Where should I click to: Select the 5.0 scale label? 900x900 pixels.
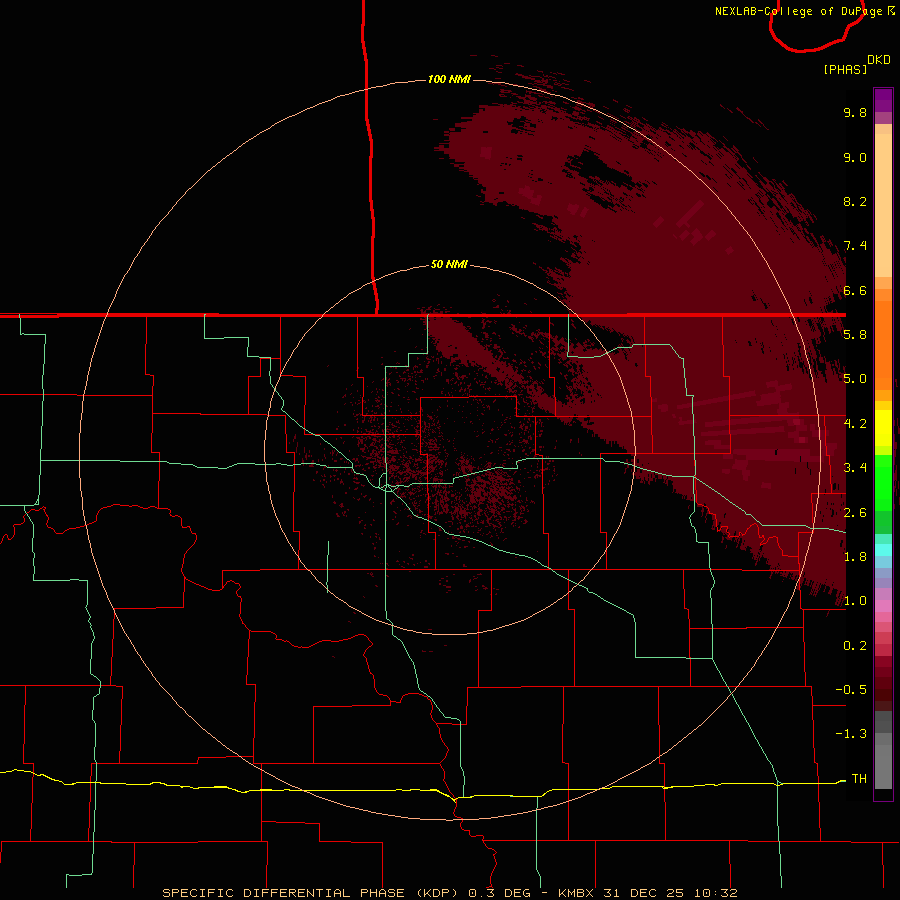pos(855,379)
